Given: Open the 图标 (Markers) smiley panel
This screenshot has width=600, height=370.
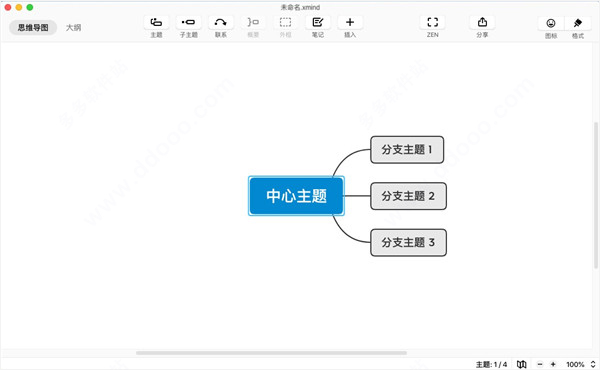Looking at the screenshot, I should pos(551,23).
